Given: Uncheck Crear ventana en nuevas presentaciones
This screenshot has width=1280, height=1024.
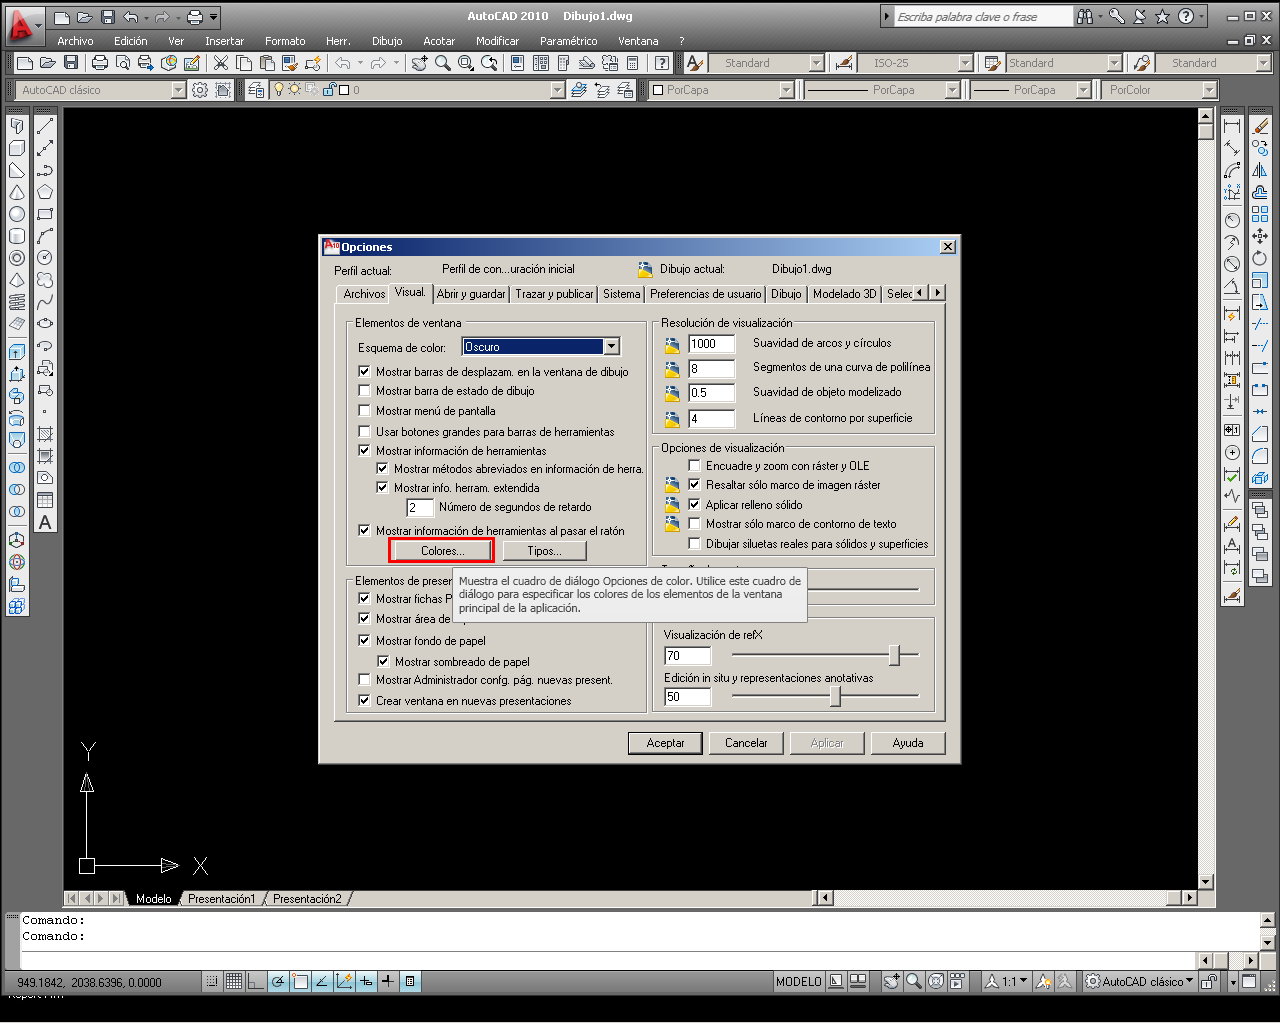Looking at the screenshot, I should (x=364, y=701).
